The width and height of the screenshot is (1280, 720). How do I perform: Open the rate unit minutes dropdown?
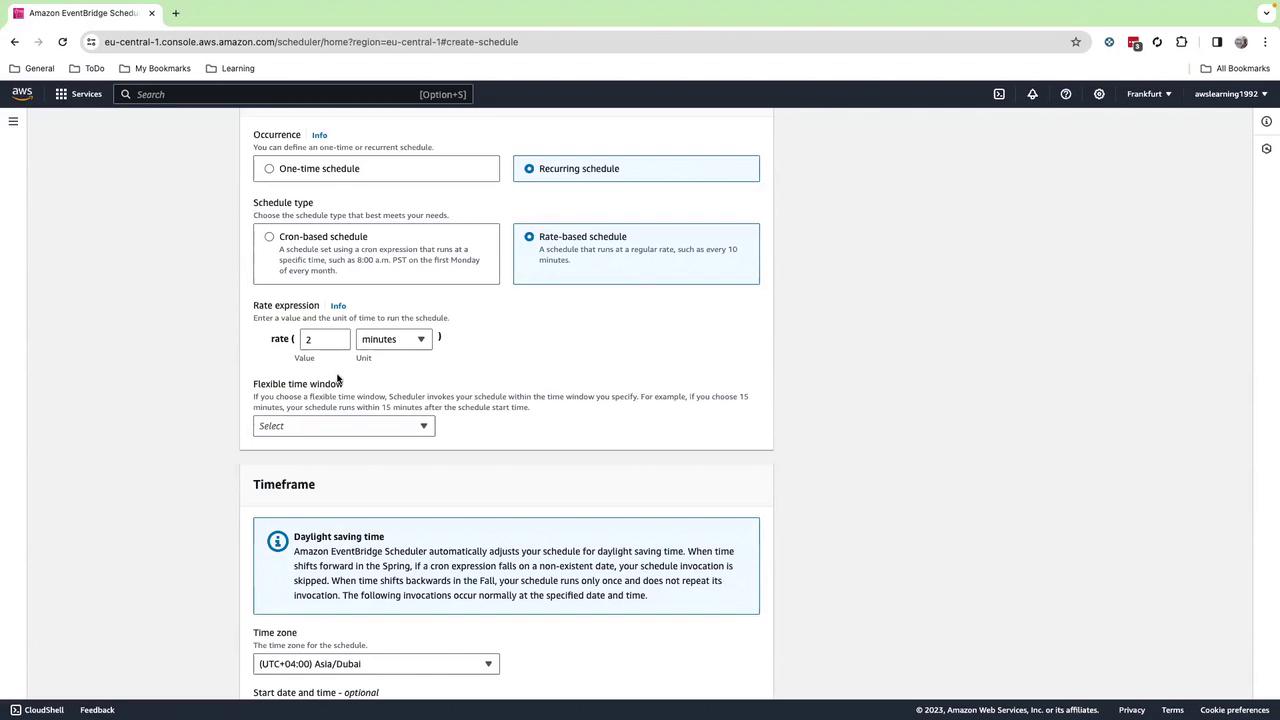point(394,340)
